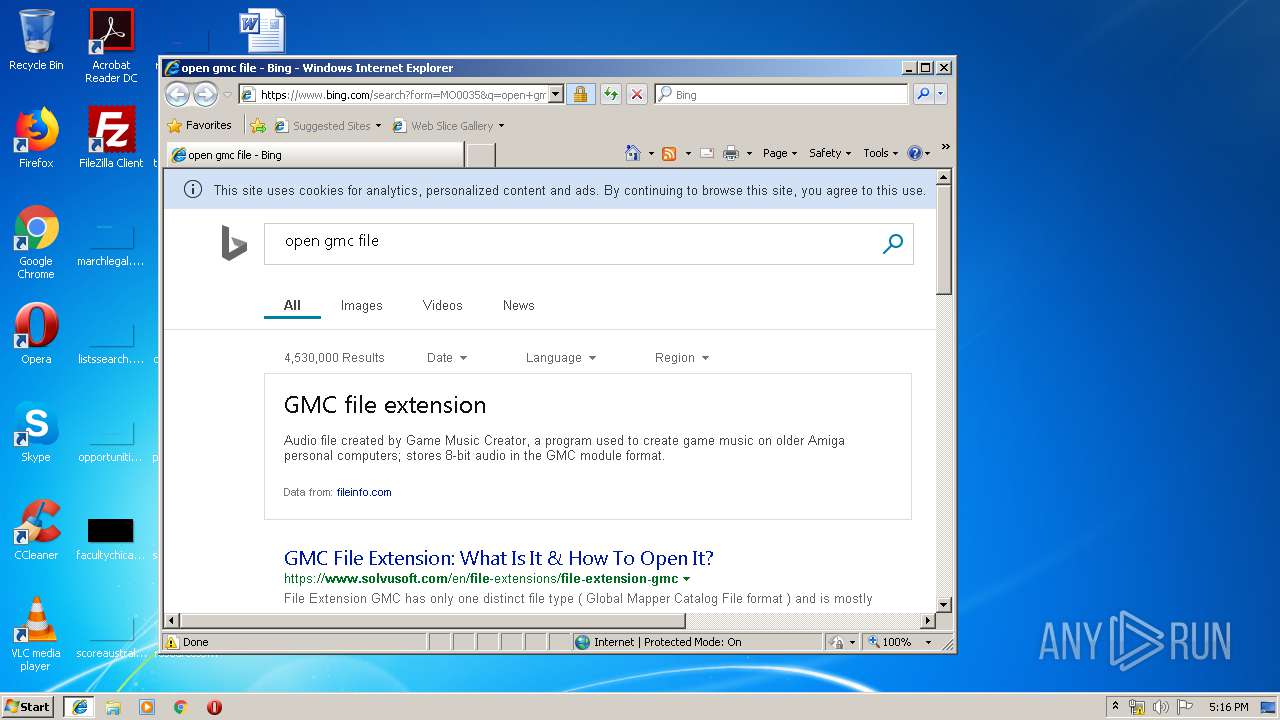Add page to Favorites bar icon
1280x720 pixels.
pyautogui.click(x=257, y=126)
